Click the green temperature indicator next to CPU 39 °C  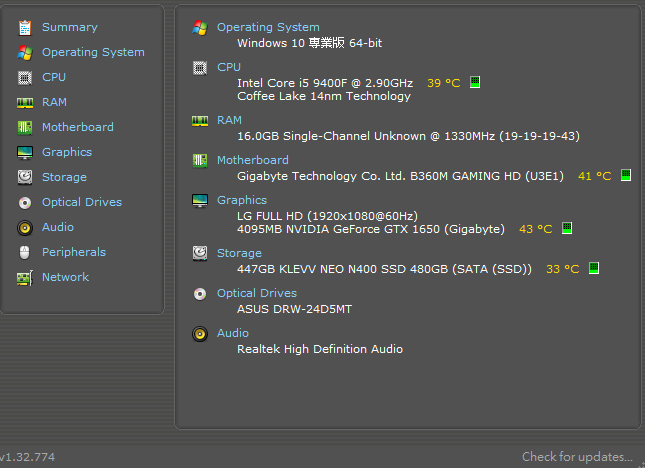point(475,82)
